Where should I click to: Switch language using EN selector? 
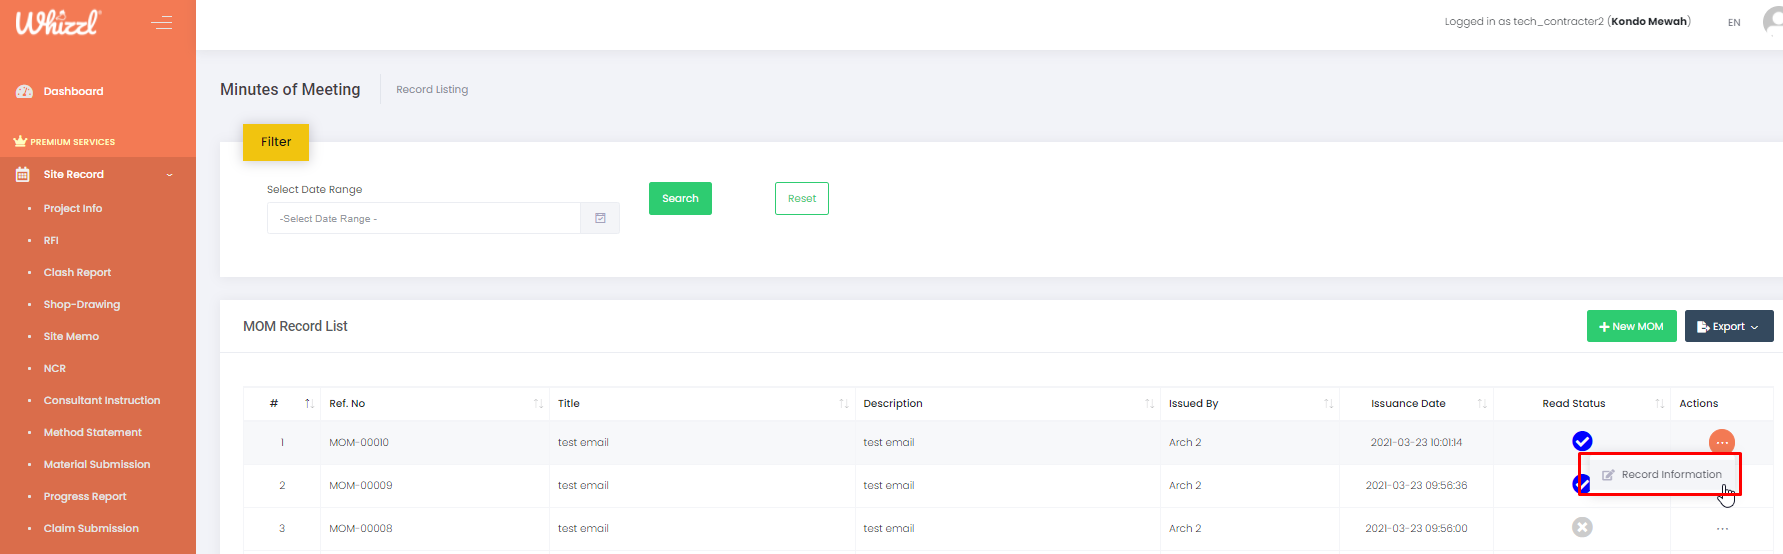pyautogui.click(x=1734, y=22)
